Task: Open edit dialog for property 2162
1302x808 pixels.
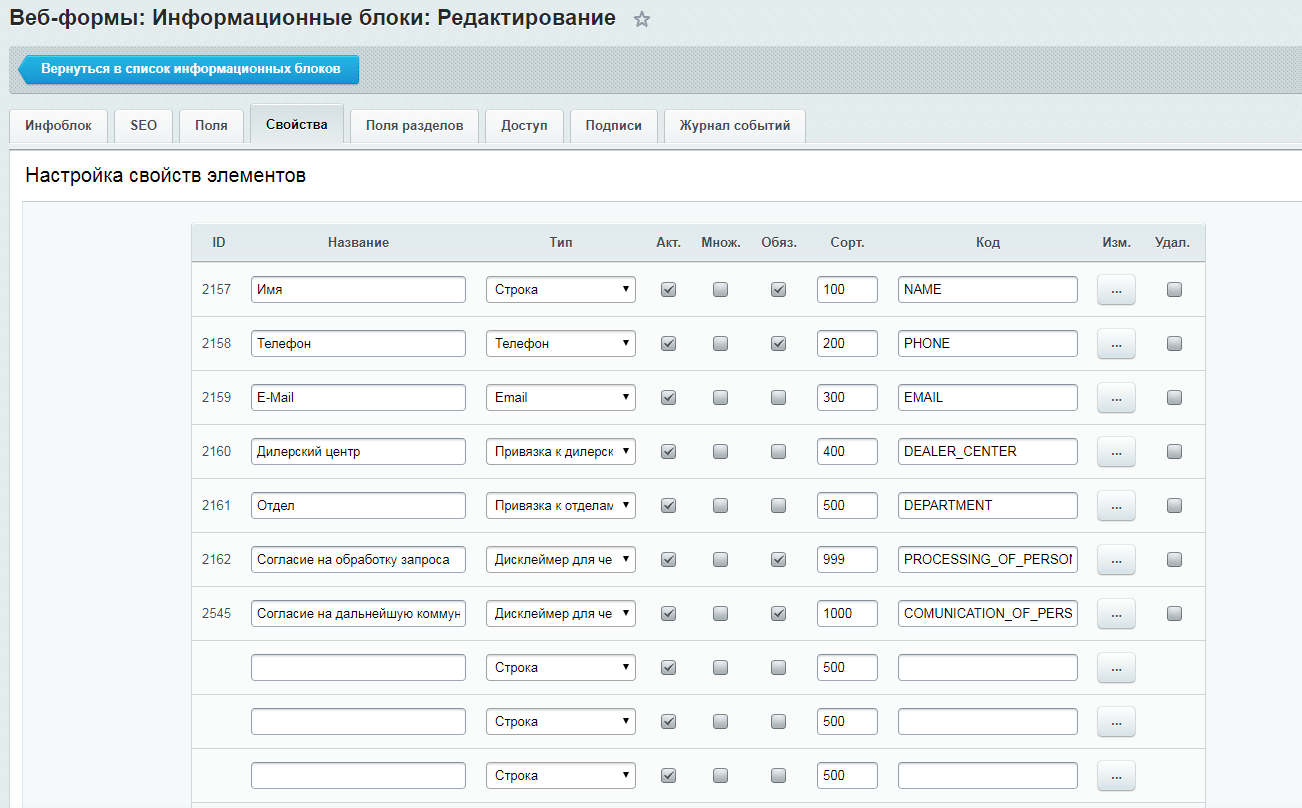Action: click(x=1116, y=559)
